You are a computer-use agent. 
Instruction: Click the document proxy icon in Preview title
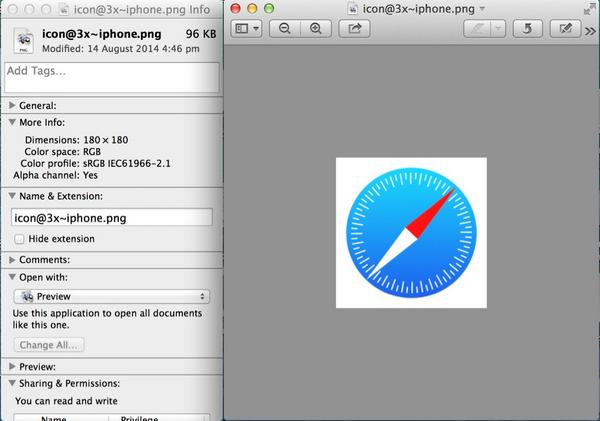[x=352, y=9]
